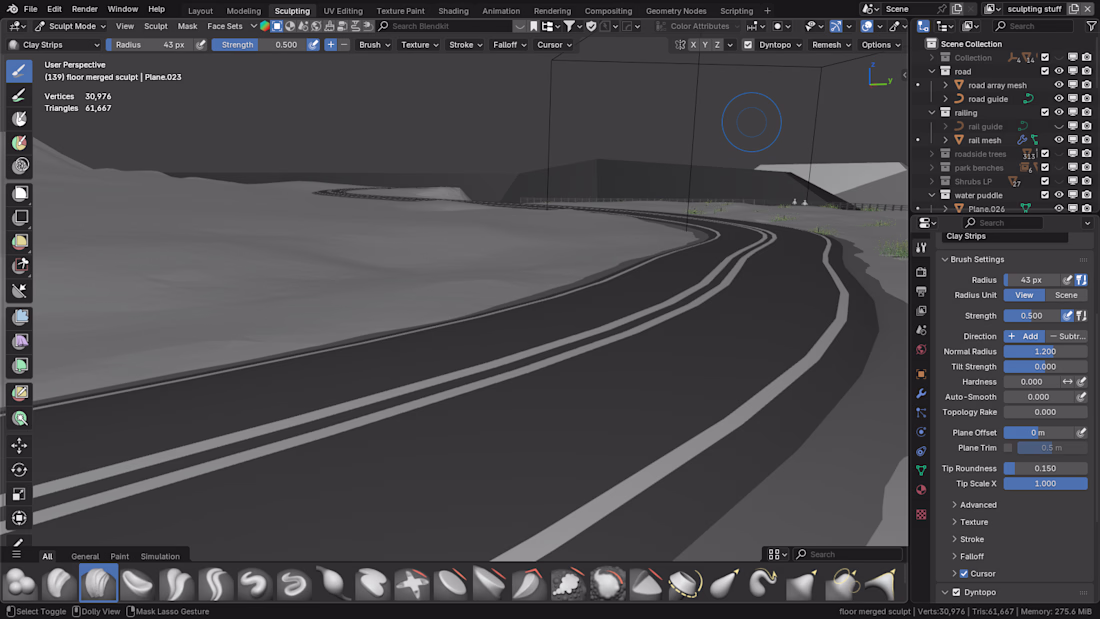Toggle Z-axis symmetry button
Image resolution: width=1100 pixels, height=619 pixels.
[717, 44]
